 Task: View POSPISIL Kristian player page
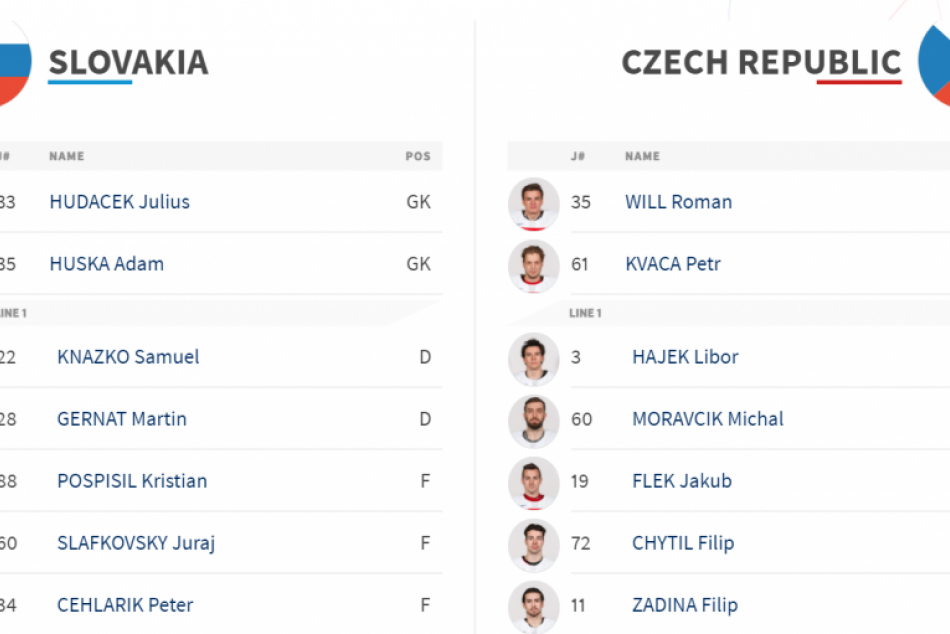(x=132, y=481)
